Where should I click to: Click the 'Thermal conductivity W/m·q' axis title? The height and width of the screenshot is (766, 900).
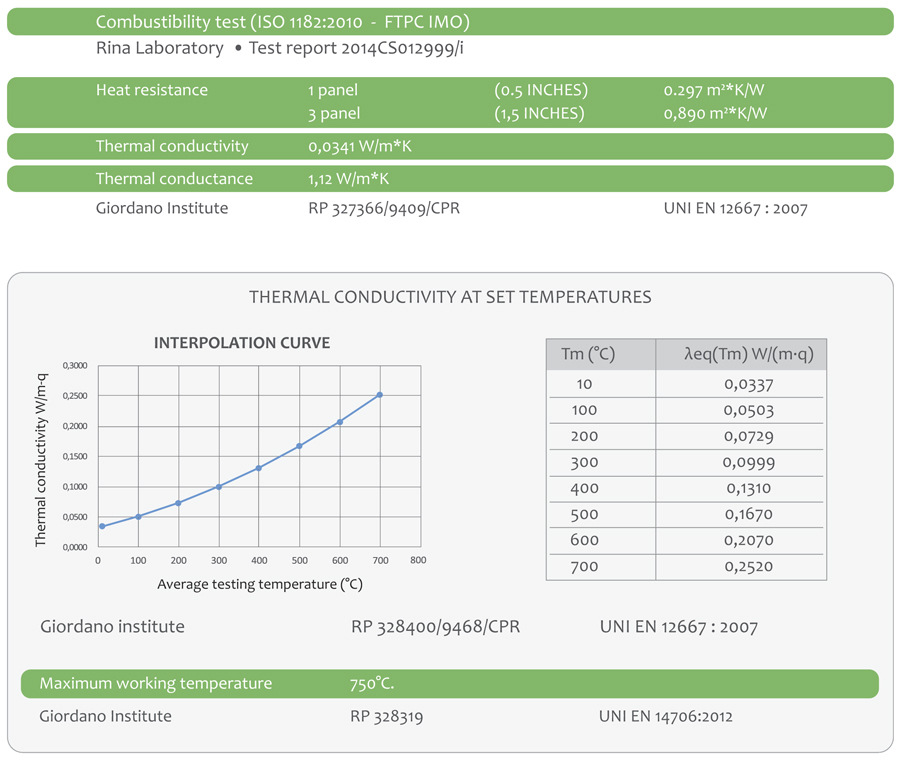41,460
